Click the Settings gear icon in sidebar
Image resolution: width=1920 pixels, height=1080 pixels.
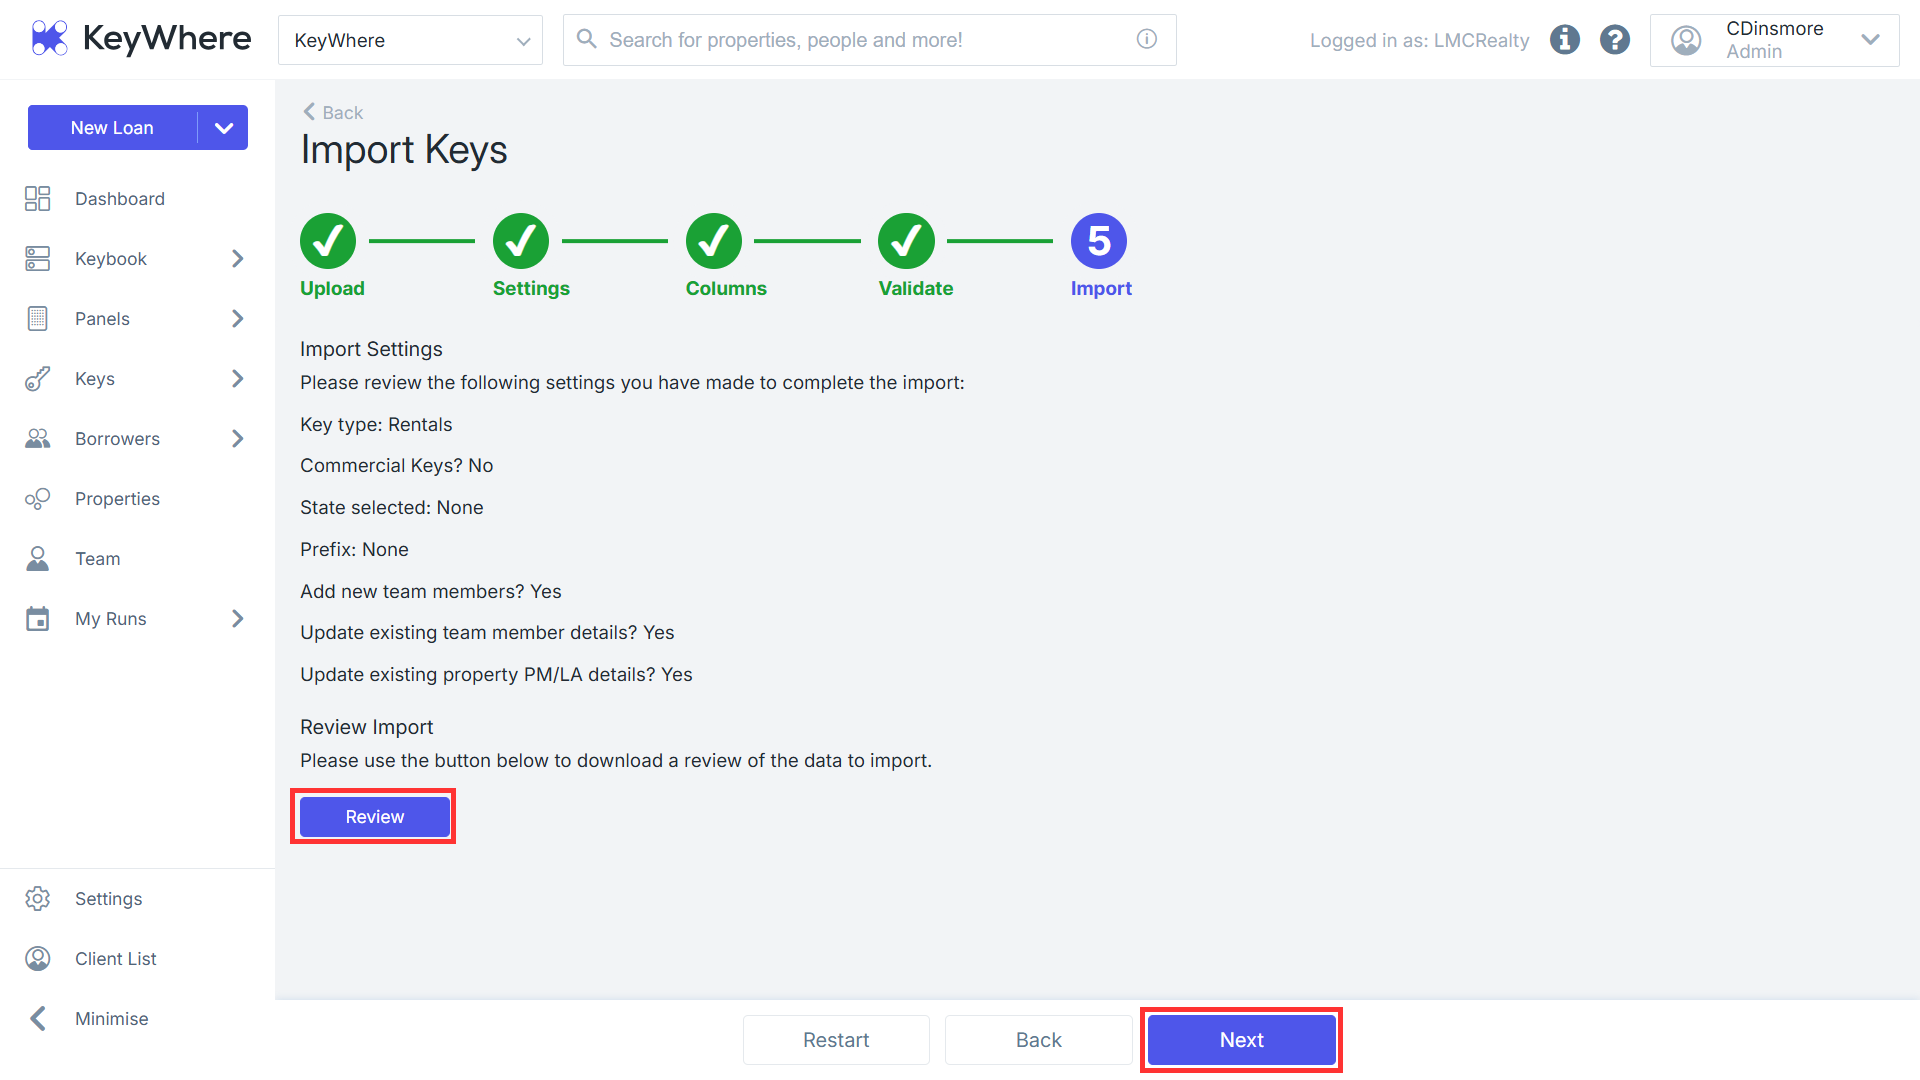tap(37, 899)
